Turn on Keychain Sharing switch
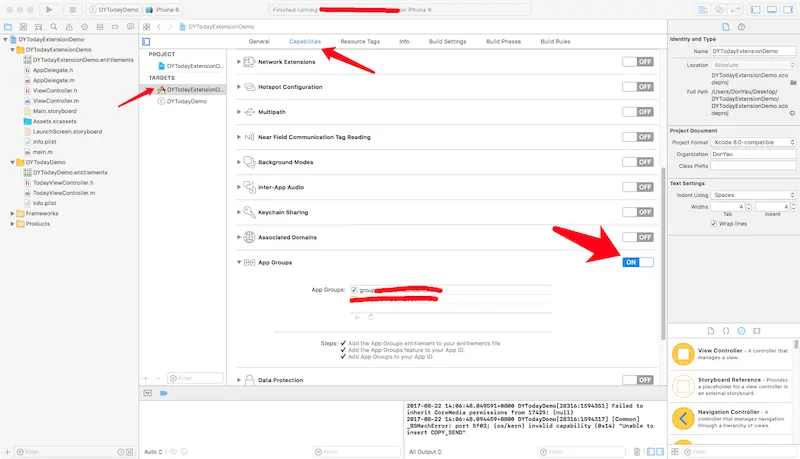Image resolution: width=800 pixels, height=459 pixels. point(638,212)
